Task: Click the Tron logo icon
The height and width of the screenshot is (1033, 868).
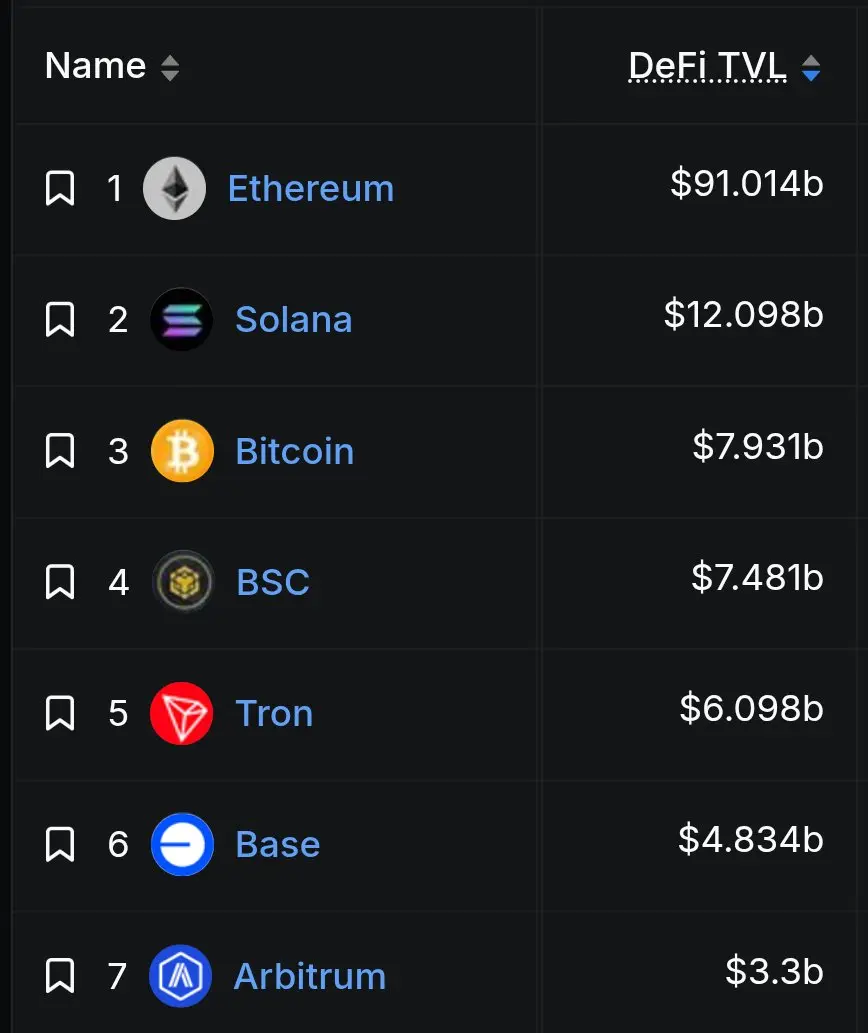Action: click(x=182, y=713)
